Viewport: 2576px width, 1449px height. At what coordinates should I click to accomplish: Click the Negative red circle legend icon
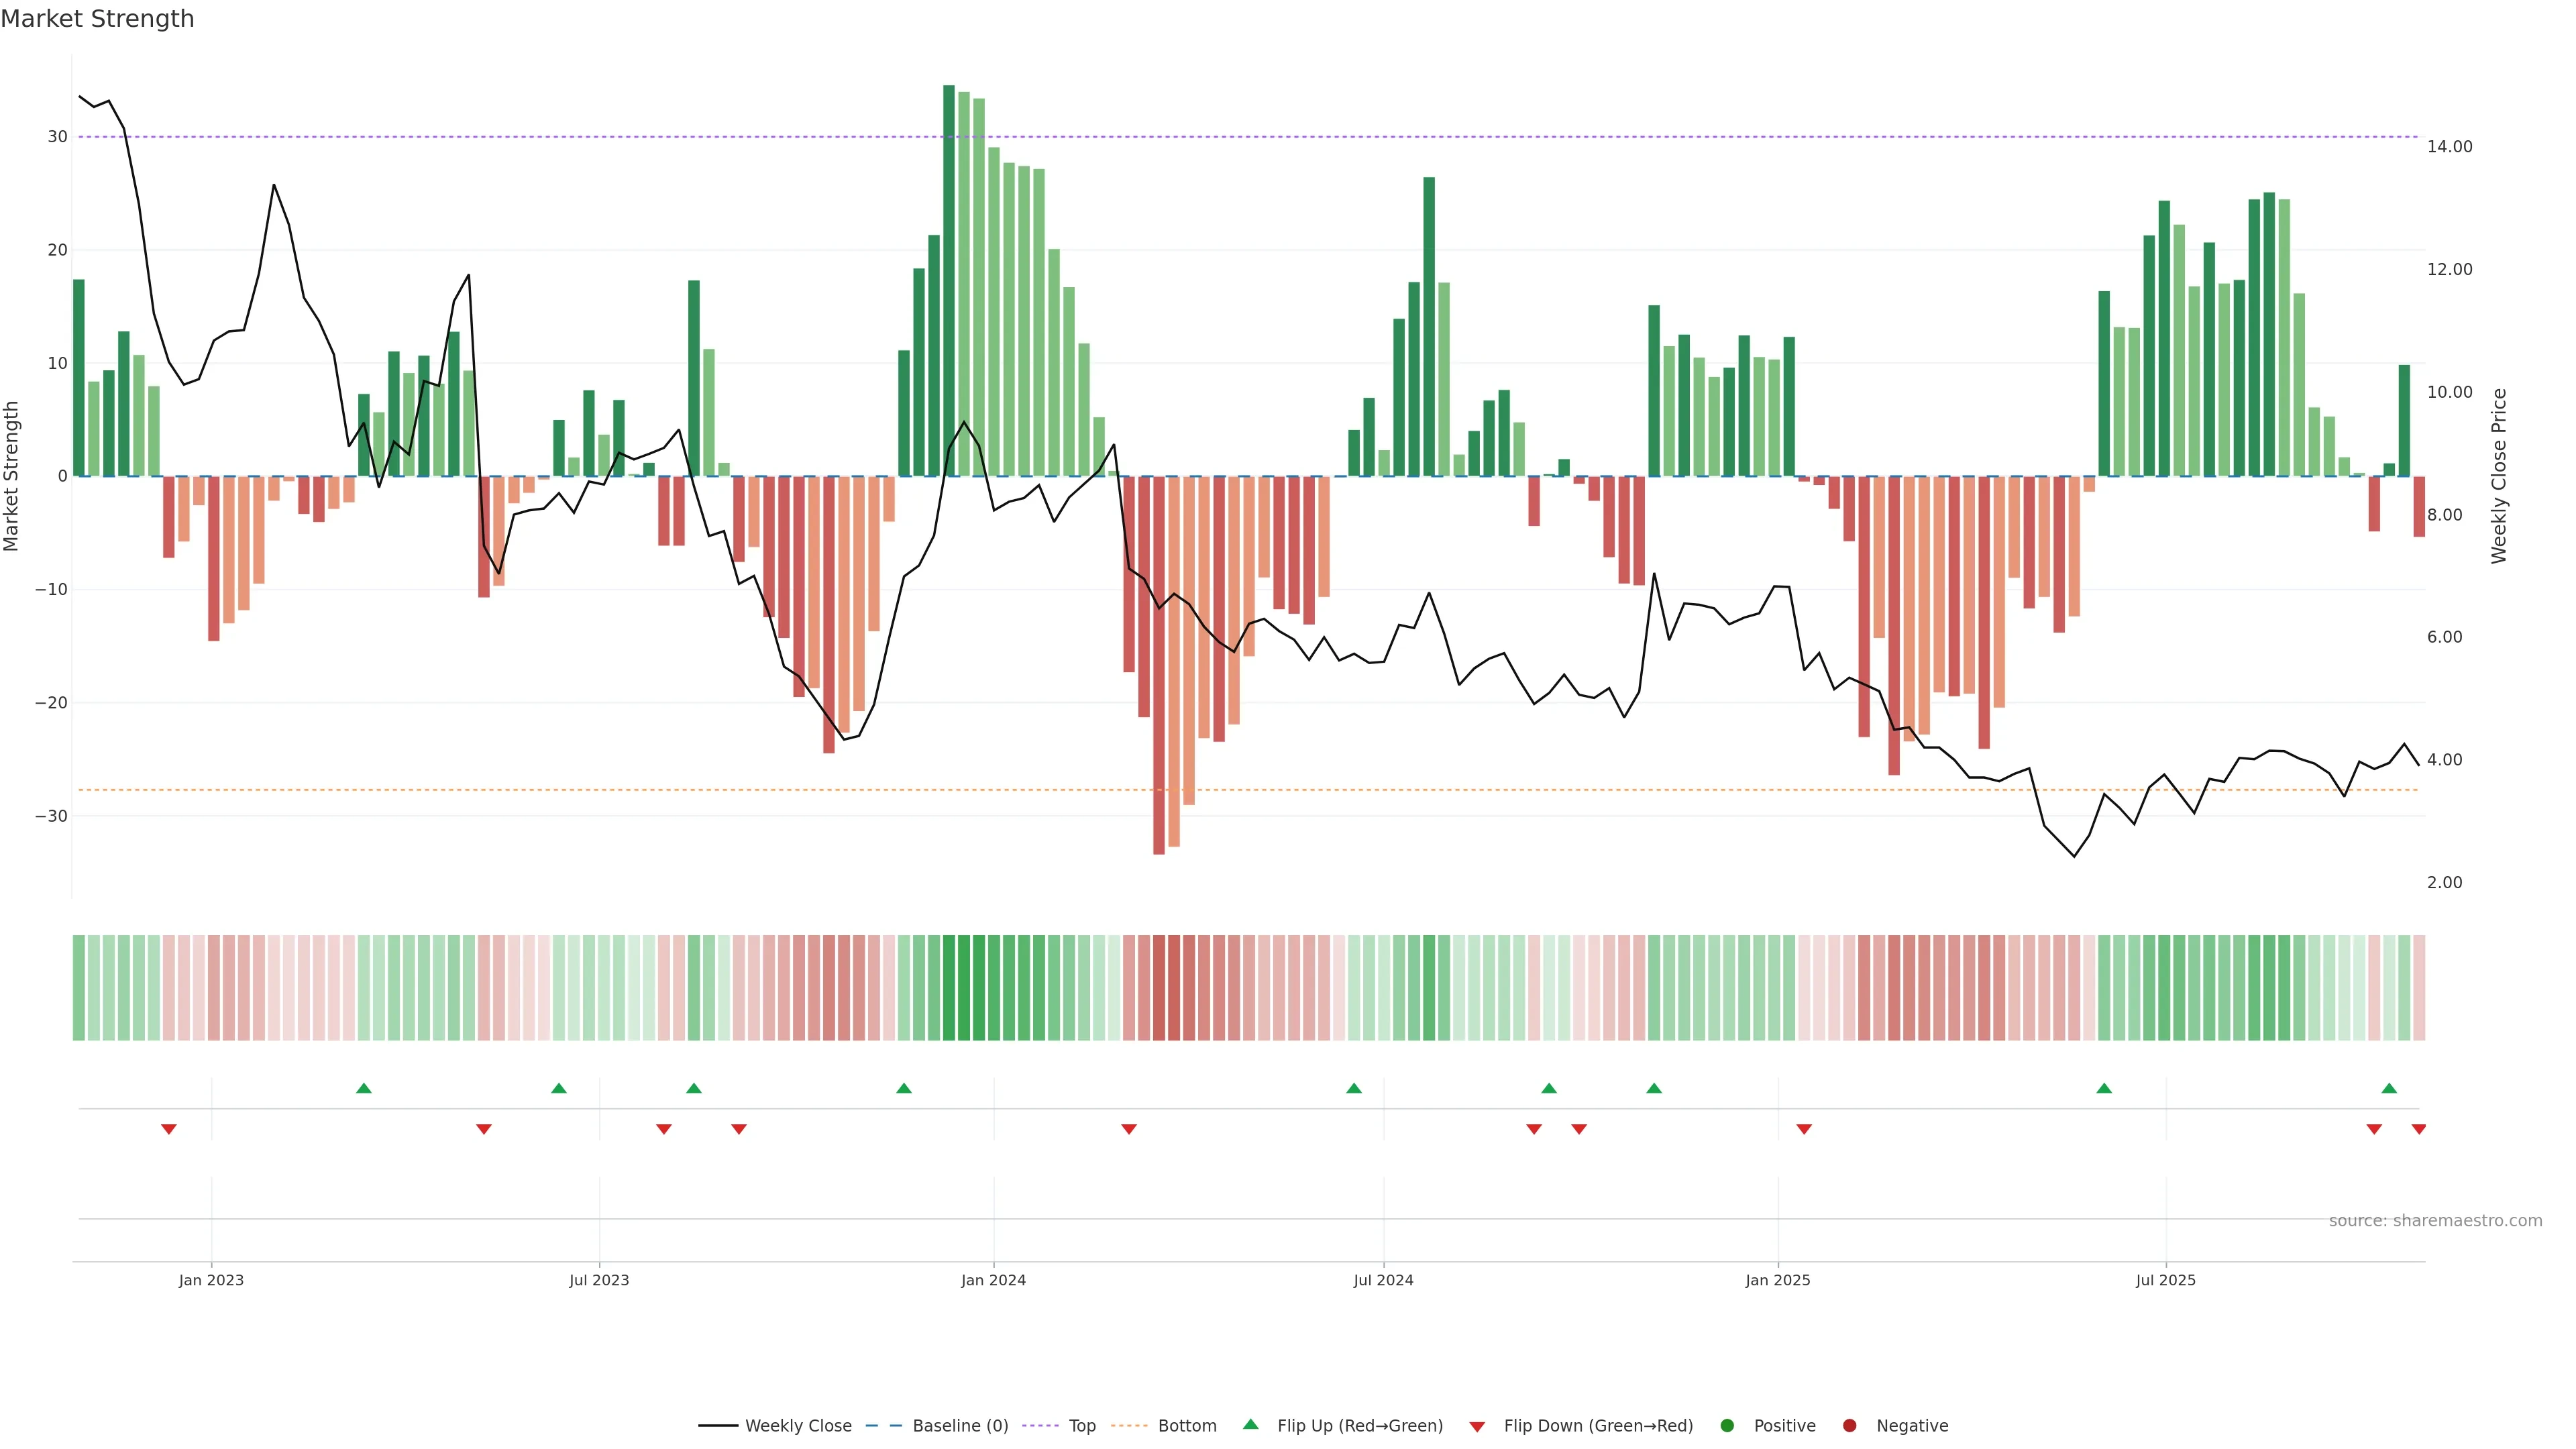coord(1849,1425)
